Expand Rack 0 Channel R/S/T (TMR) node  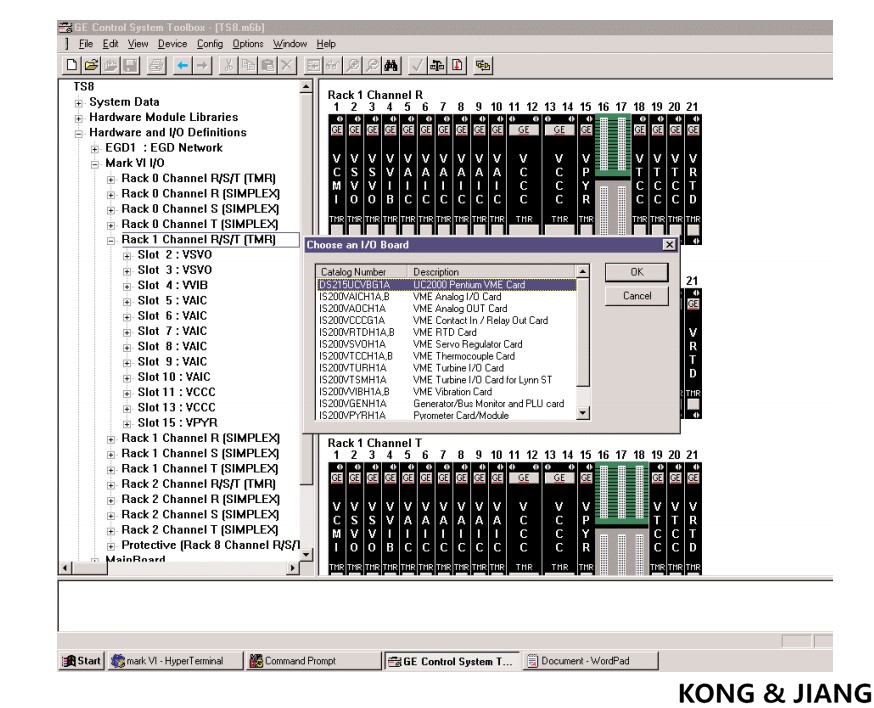pos(111,180)
